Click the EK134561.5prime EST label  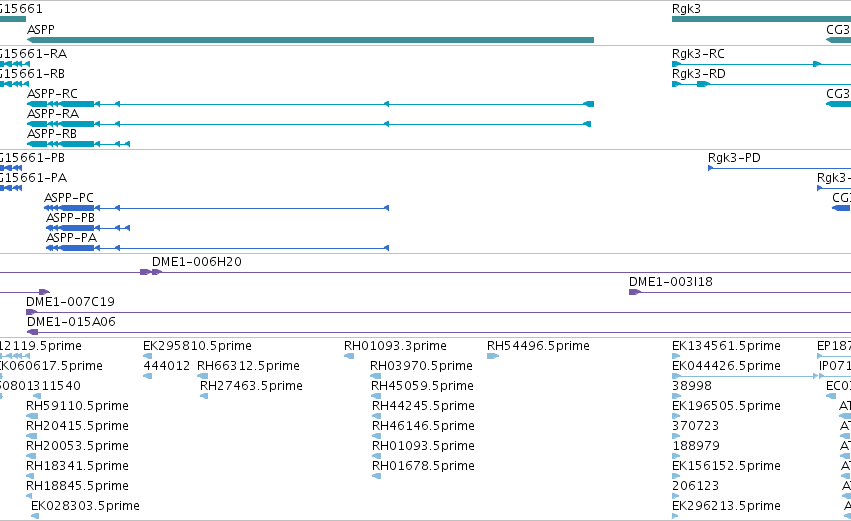726,346
